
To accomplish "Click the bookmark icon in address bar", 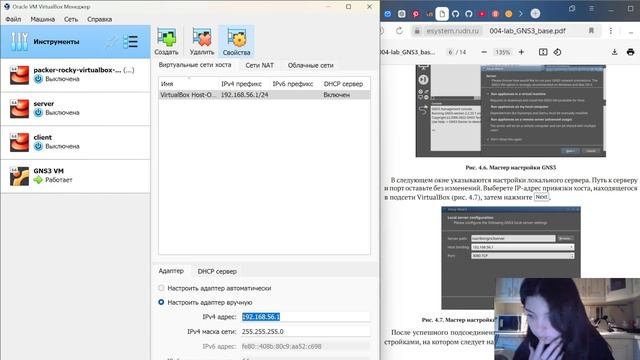I will (x=591, y=31).
